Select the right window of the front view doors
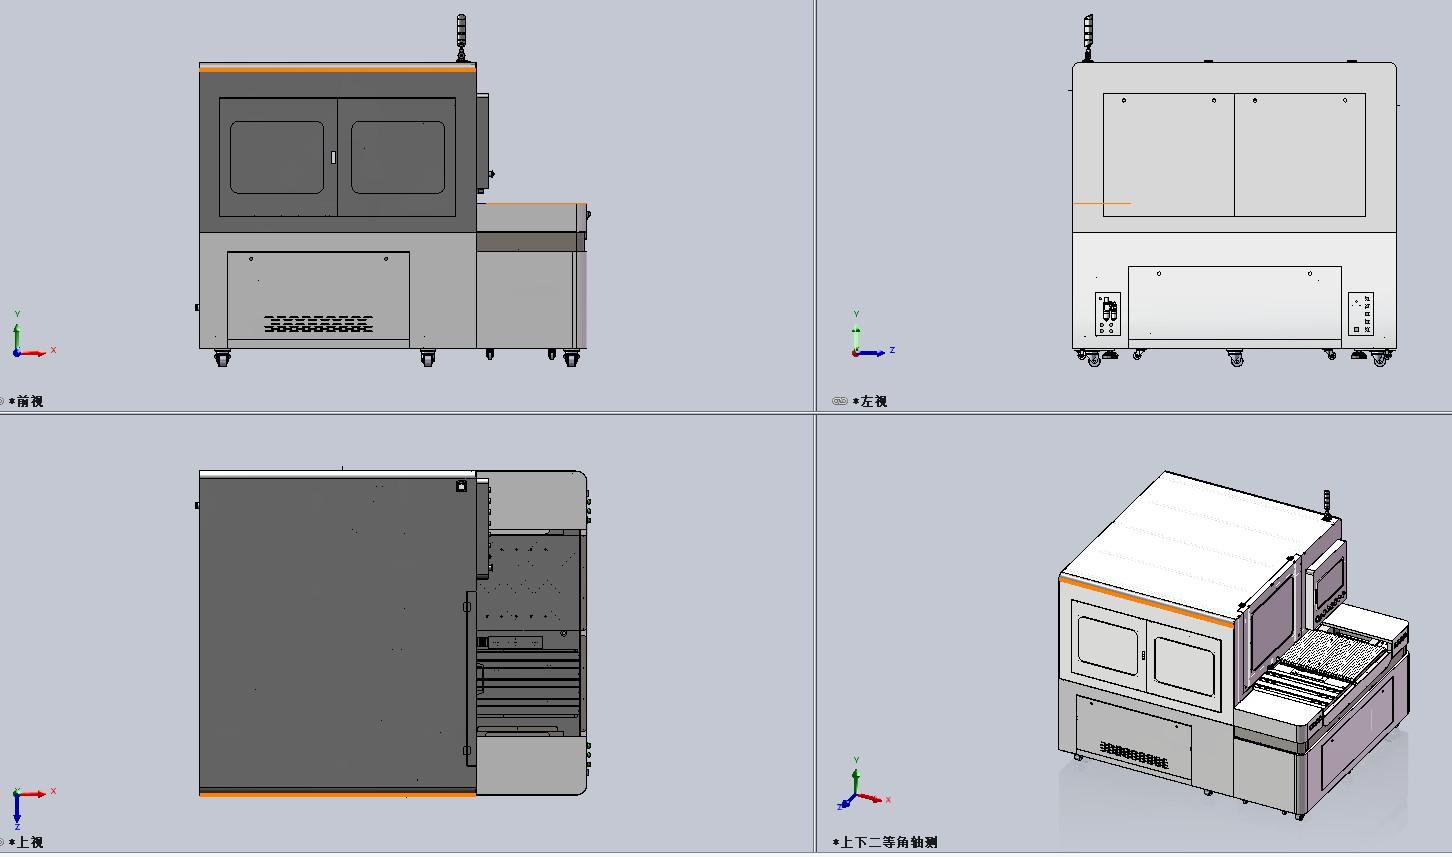Image resolution: width=1452 pixels, height=857 pixels. pyautogui.click(x=398, y=157)
